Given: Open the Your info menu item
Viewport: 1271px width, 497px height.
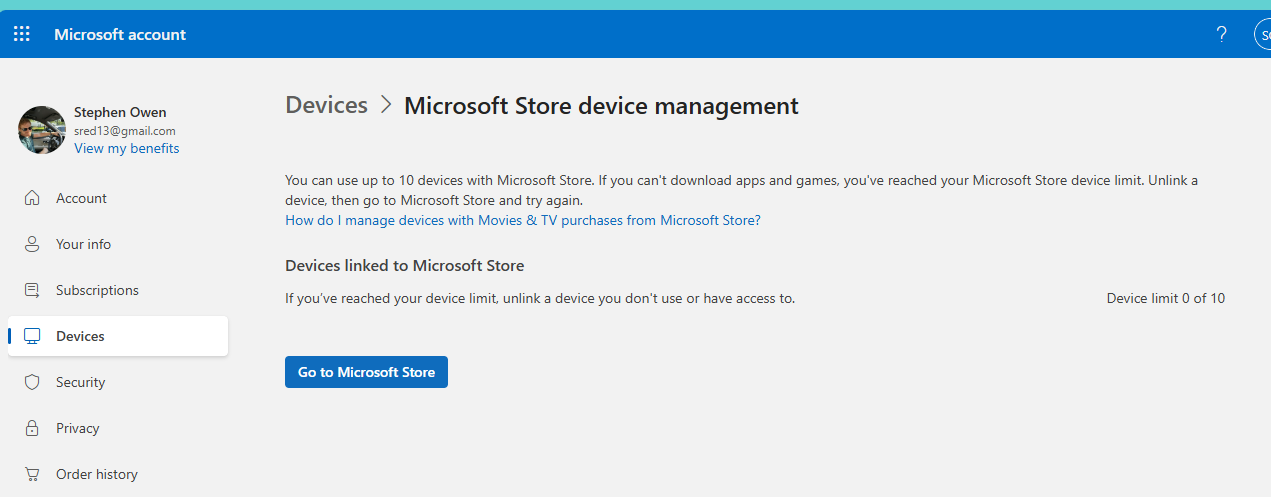Looking at the screenshot, I should point(118,244).
